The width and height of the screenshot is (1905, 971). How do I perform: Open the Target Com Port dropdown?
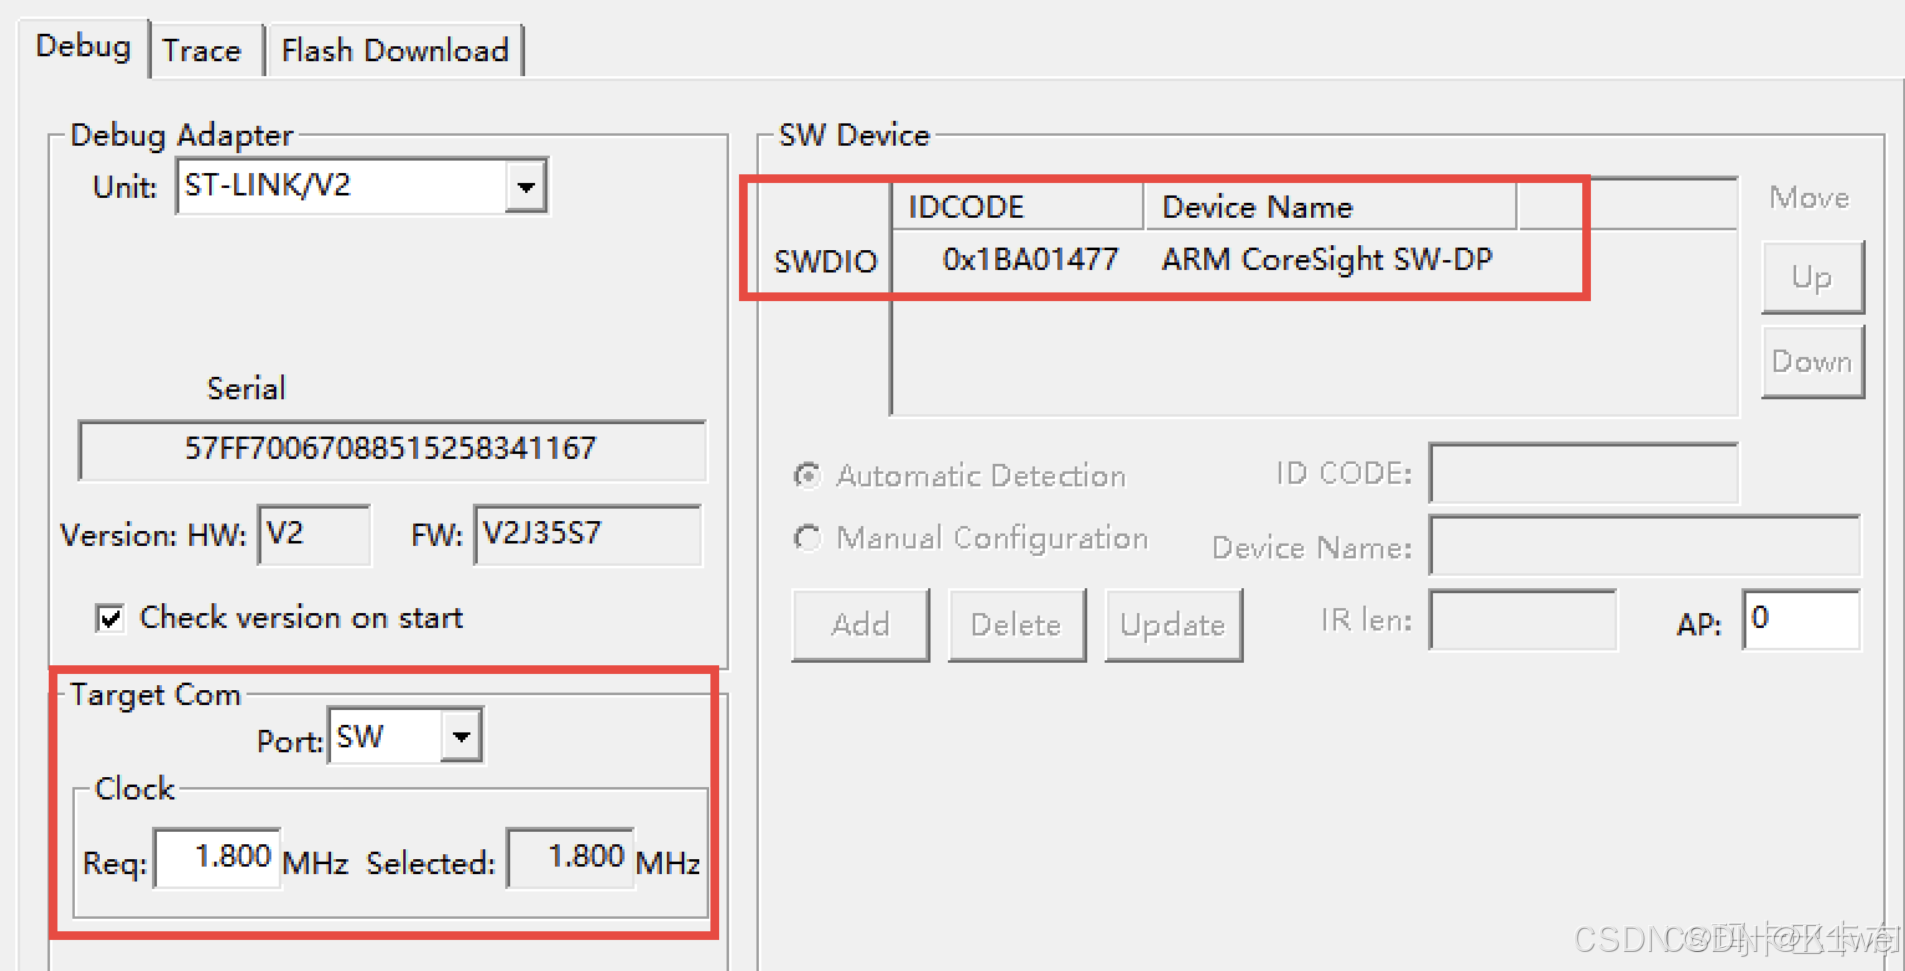tap(461, 735)
